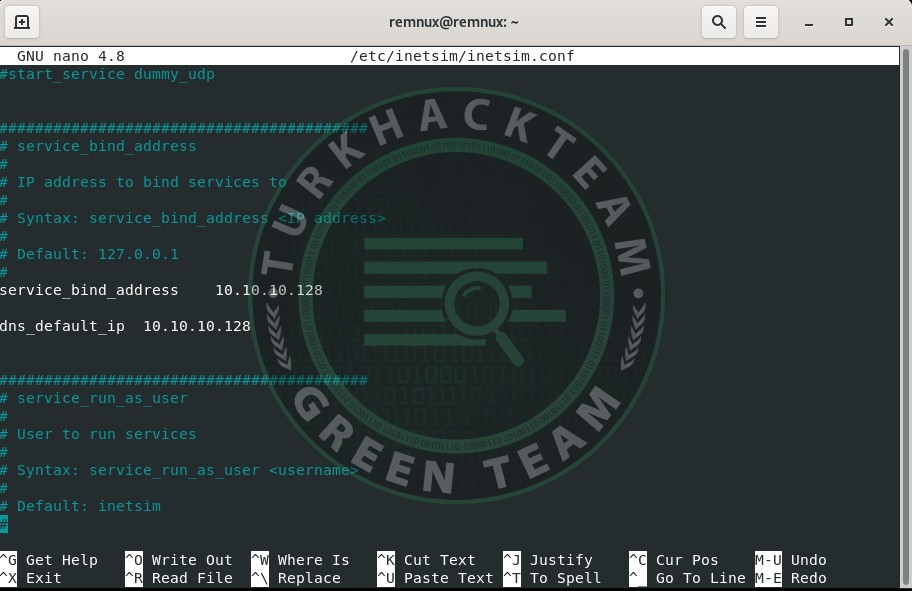Click the ^C Cur Pos shortcut
Image resolution: width=912 pixels, height=591 pixels.
coord(674,560)
